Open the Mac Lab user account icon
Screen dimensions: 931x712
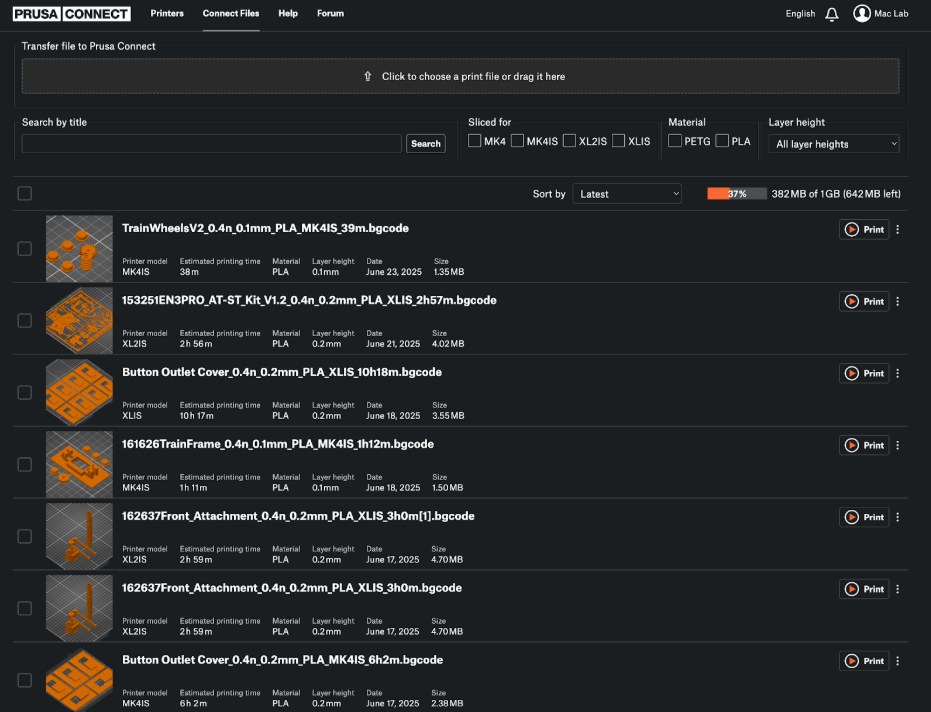coord(861,14)
